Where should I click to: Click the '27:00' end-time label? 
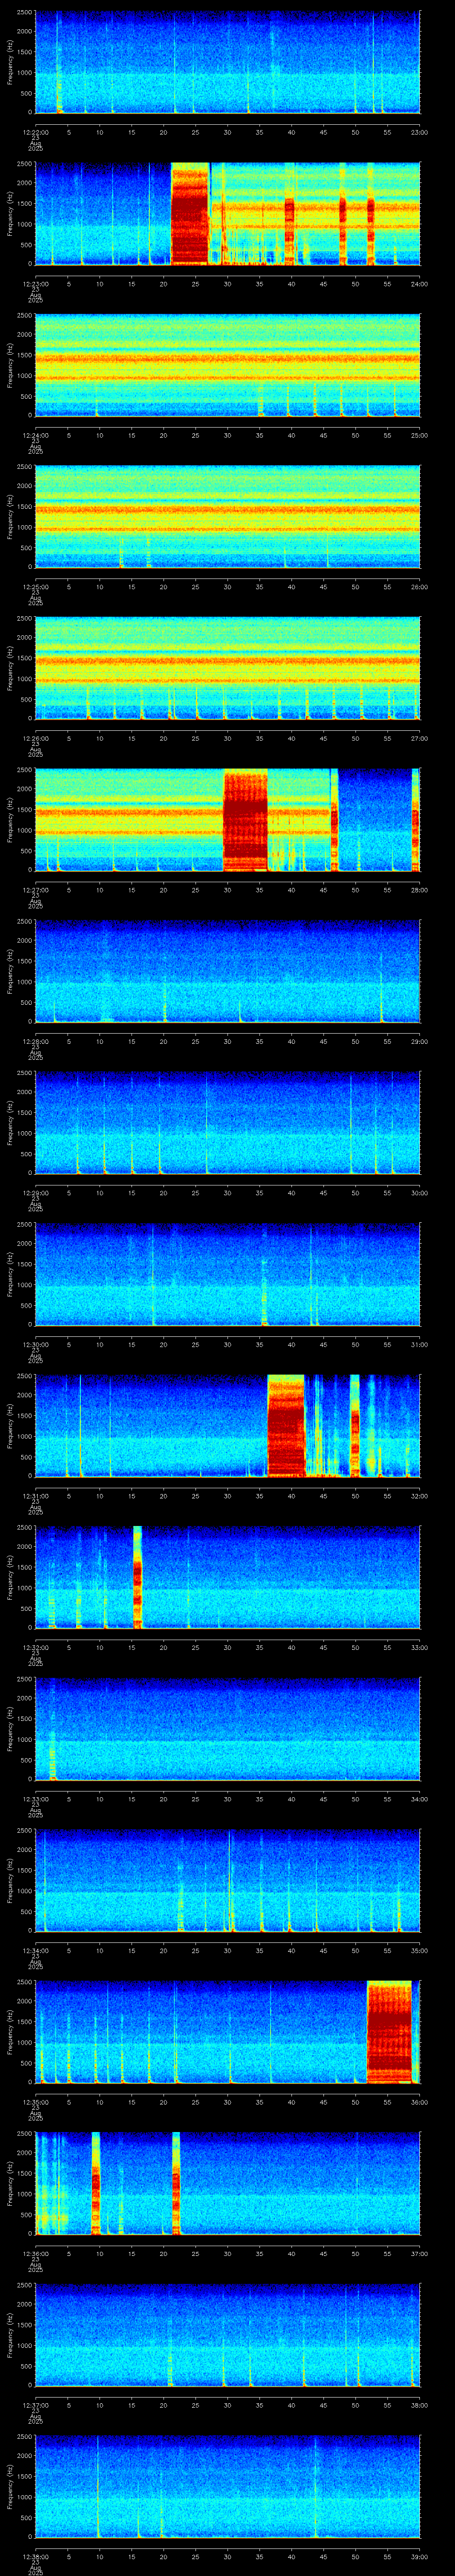point(419,737)
